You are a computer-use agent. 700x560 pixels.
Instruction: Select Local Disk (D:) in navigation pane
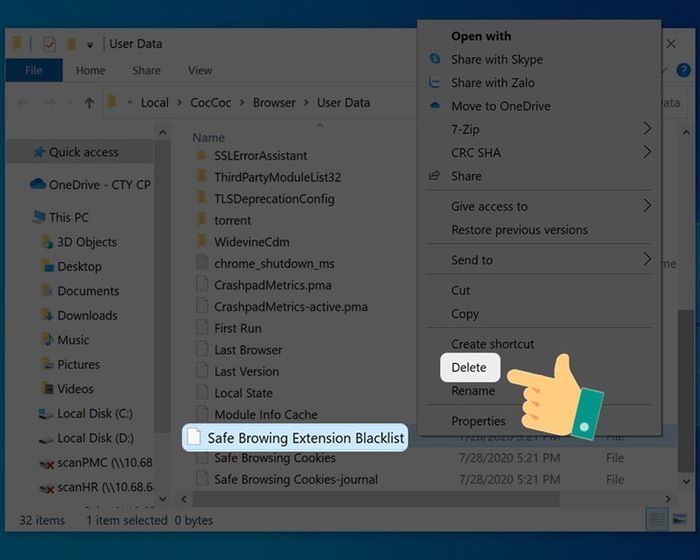pyautogui.click(x=87, y=438)
